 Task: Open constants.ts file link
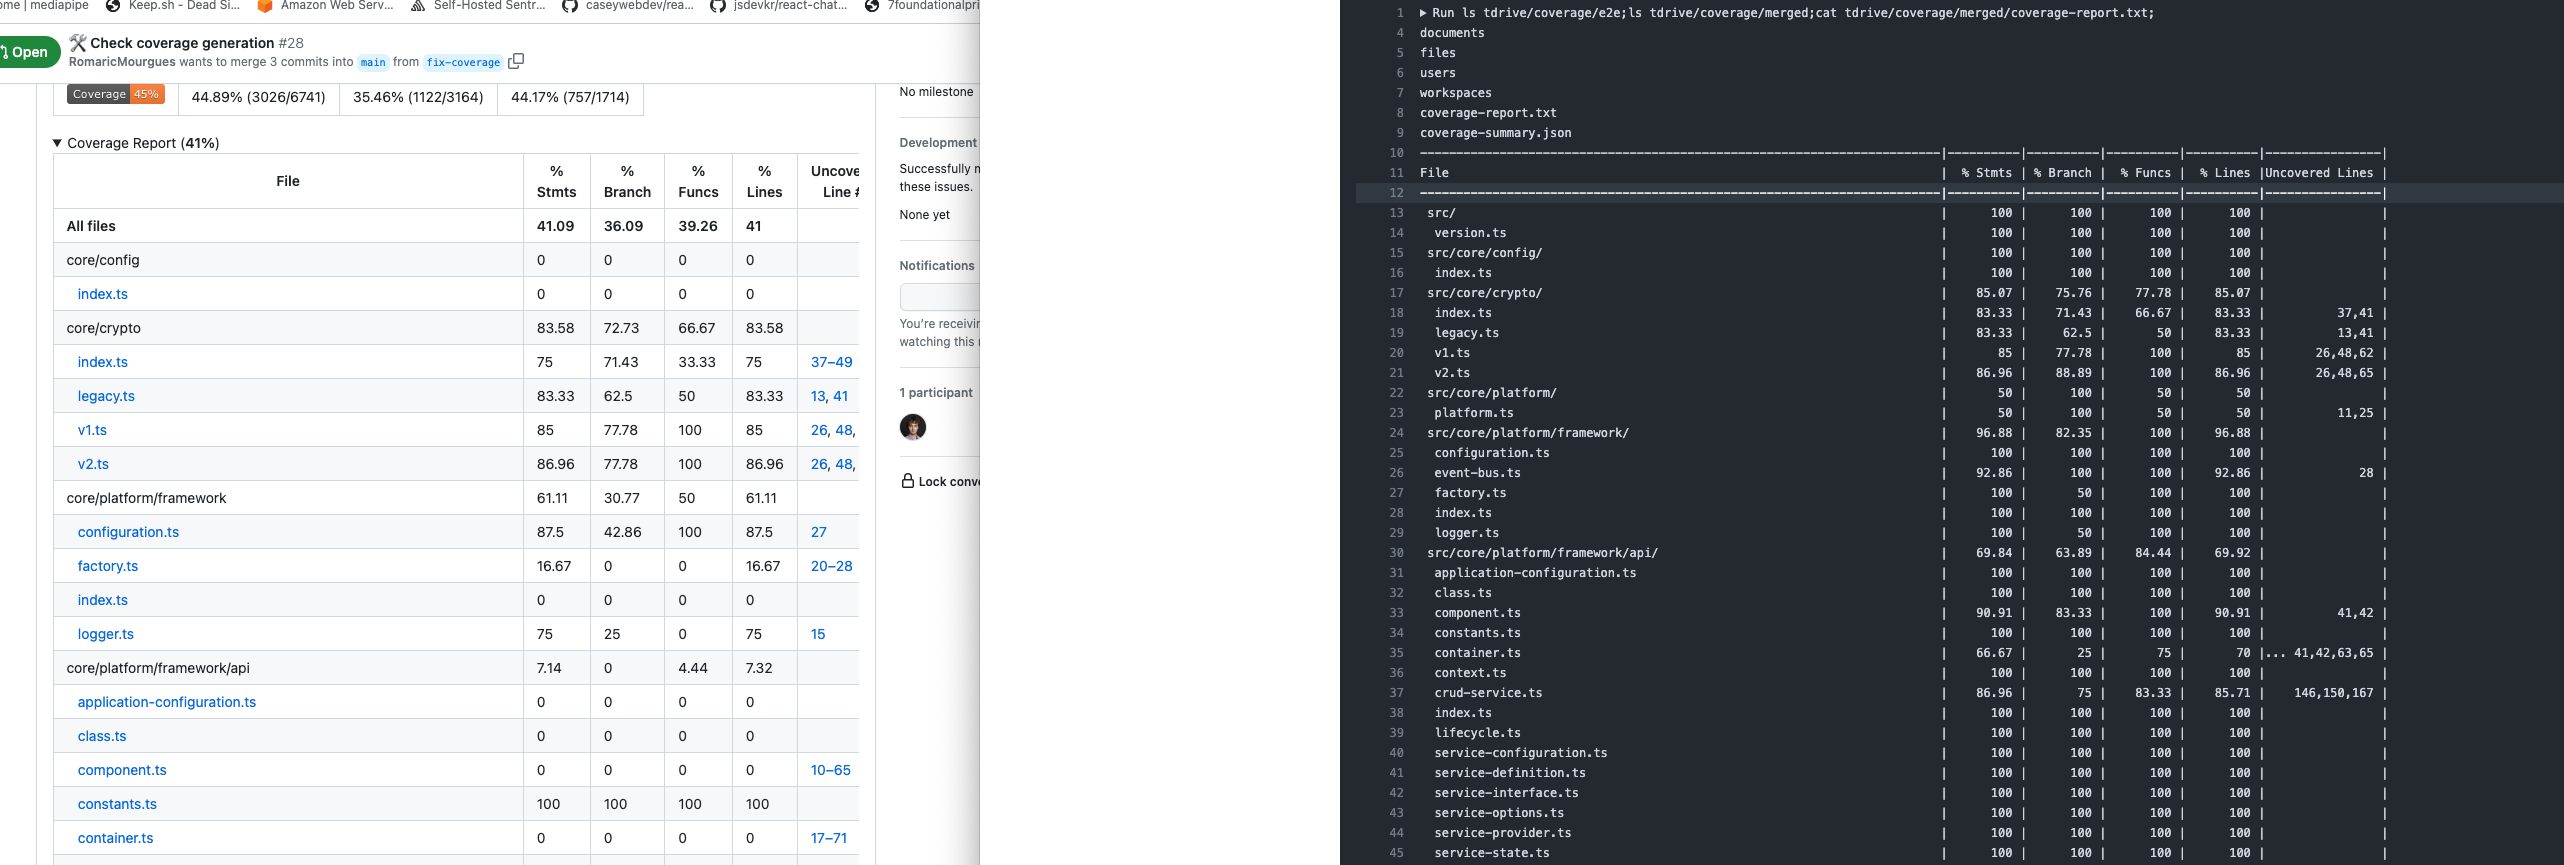point(117,804)
